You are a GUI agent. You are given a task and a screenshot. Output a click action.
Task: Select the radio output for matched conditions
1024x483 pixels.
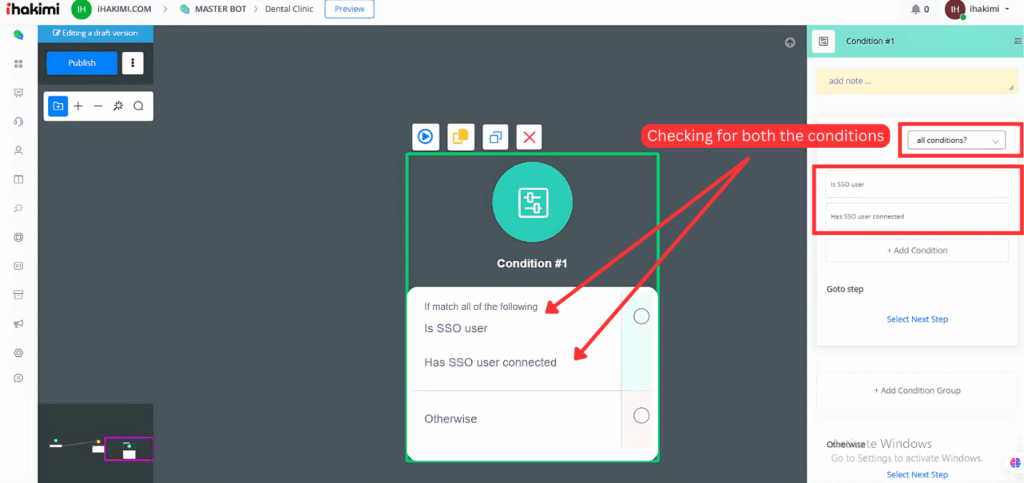(641, 316)
